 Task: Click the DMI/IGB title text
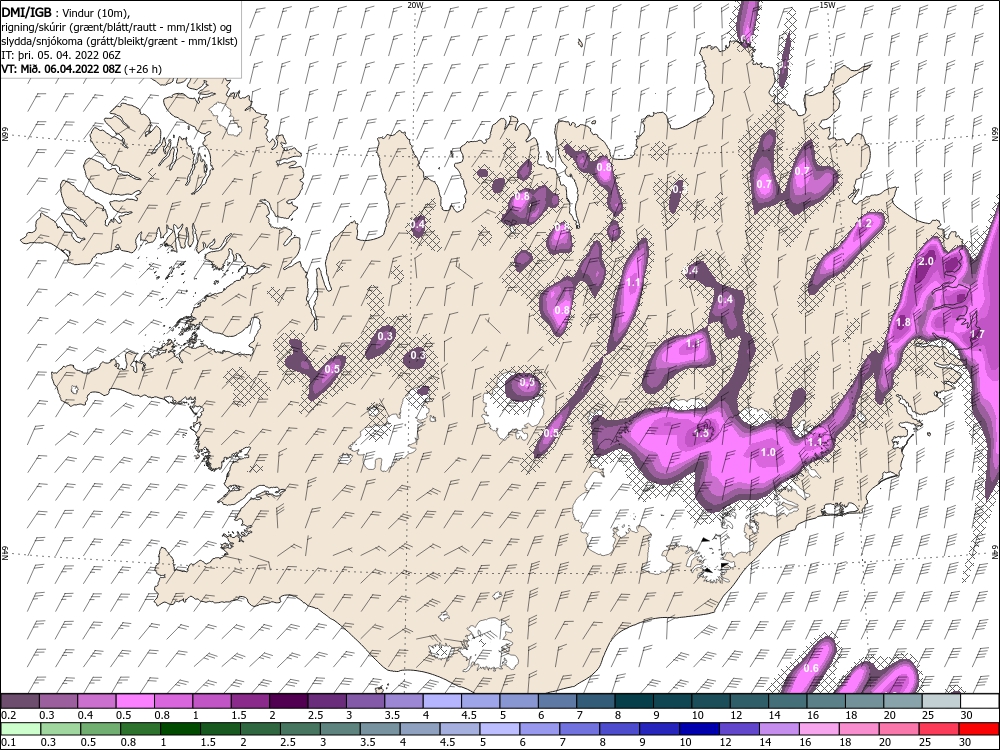(26, 11)
